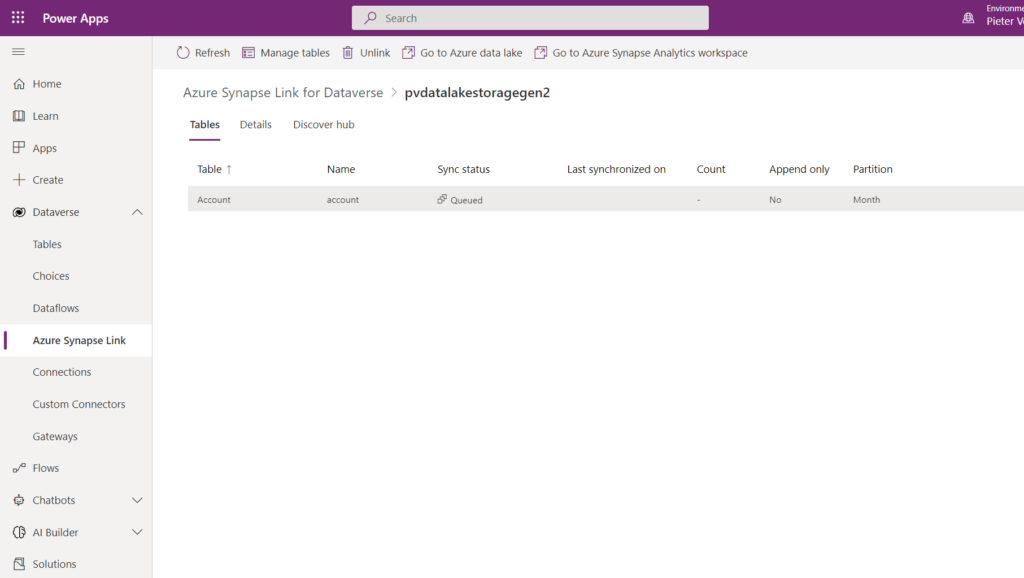Click in the Search input field
Screen dimensions: 1024x578
530,18
